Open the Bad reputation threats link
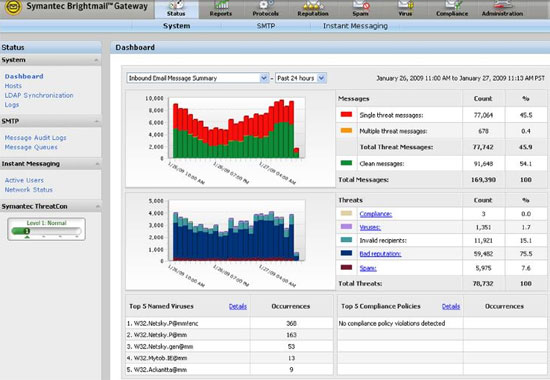 380,254
